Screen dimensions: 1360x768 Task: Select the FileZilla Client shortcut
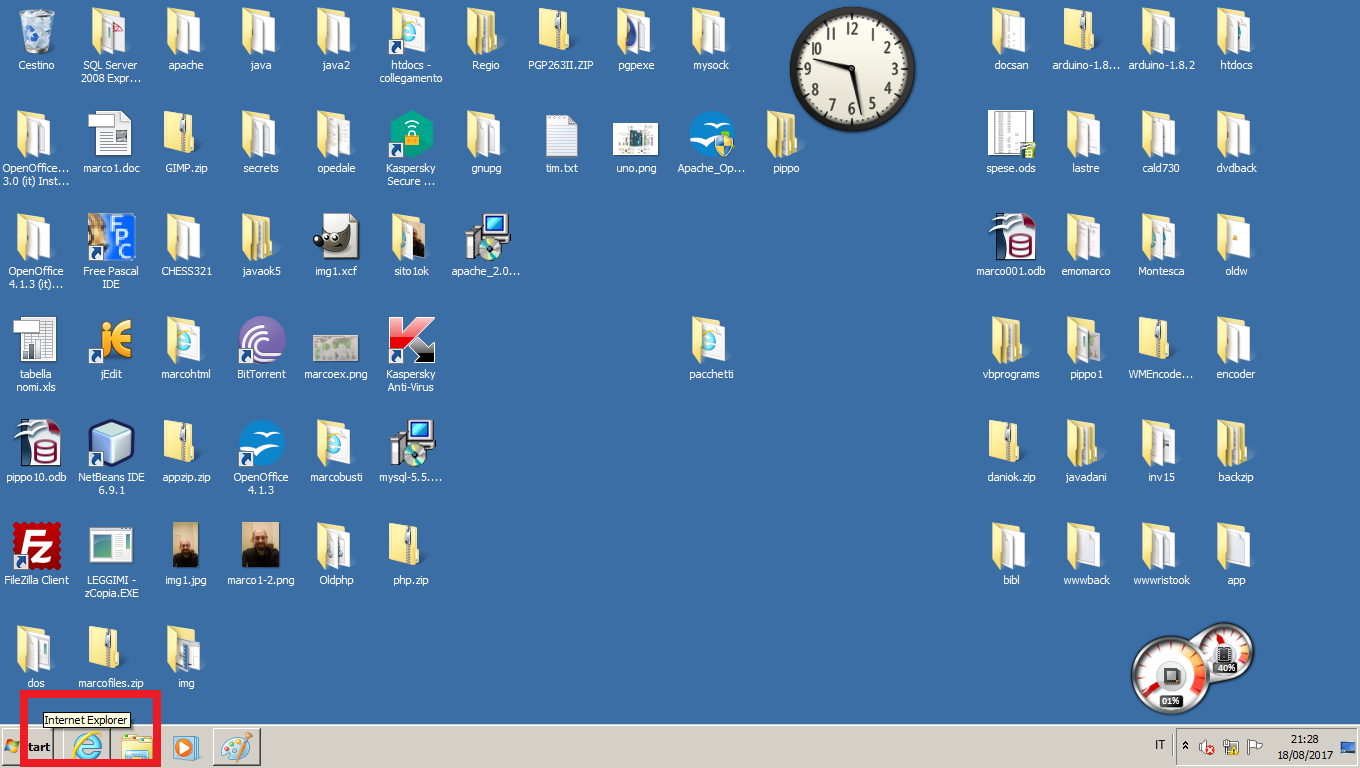tap(36, 545)
